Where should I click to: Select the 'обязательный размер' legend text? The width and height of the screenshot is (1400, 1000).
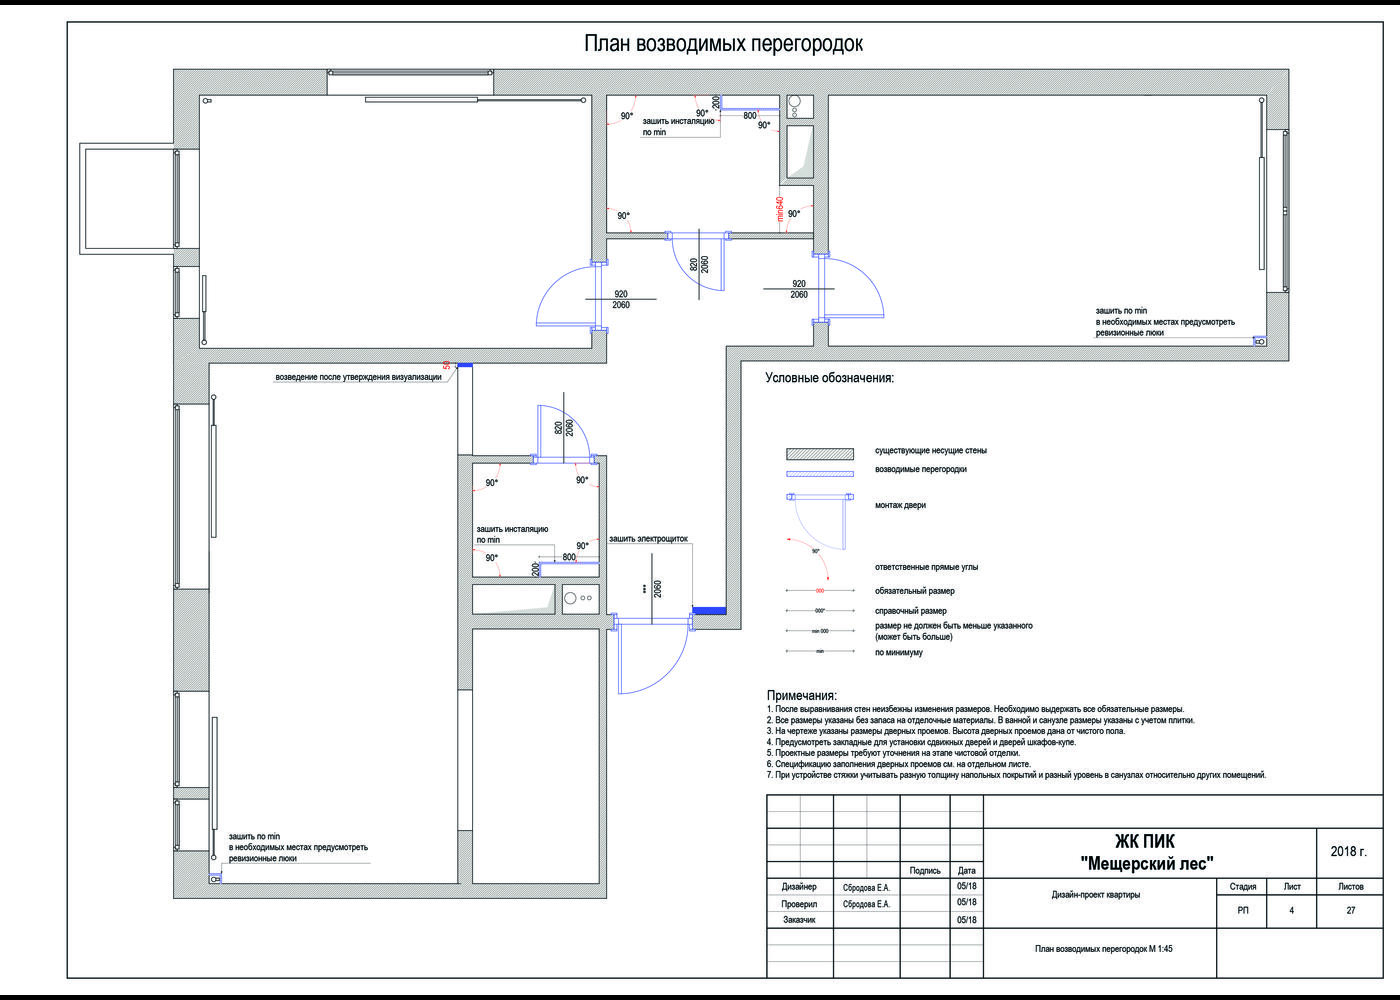pos(915,591)
